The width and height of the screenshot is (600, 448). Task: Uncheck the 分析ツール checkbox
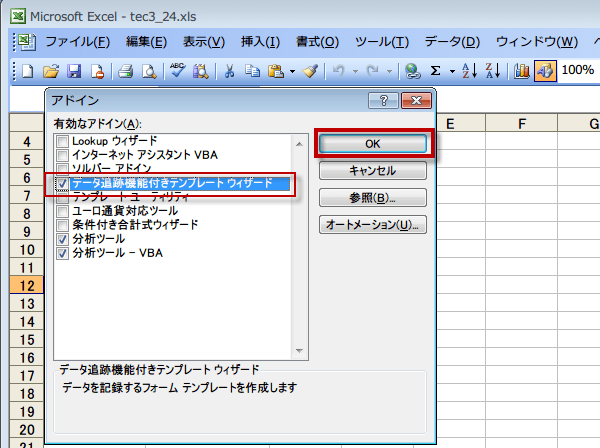click(62, 239)
